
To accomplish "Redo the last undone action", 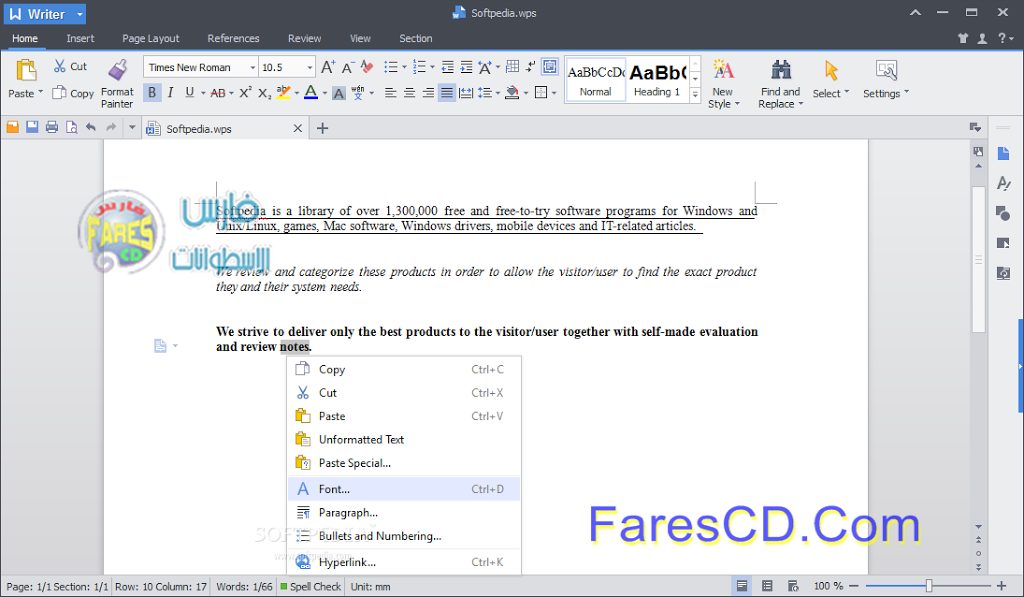I will coord(111,127).
